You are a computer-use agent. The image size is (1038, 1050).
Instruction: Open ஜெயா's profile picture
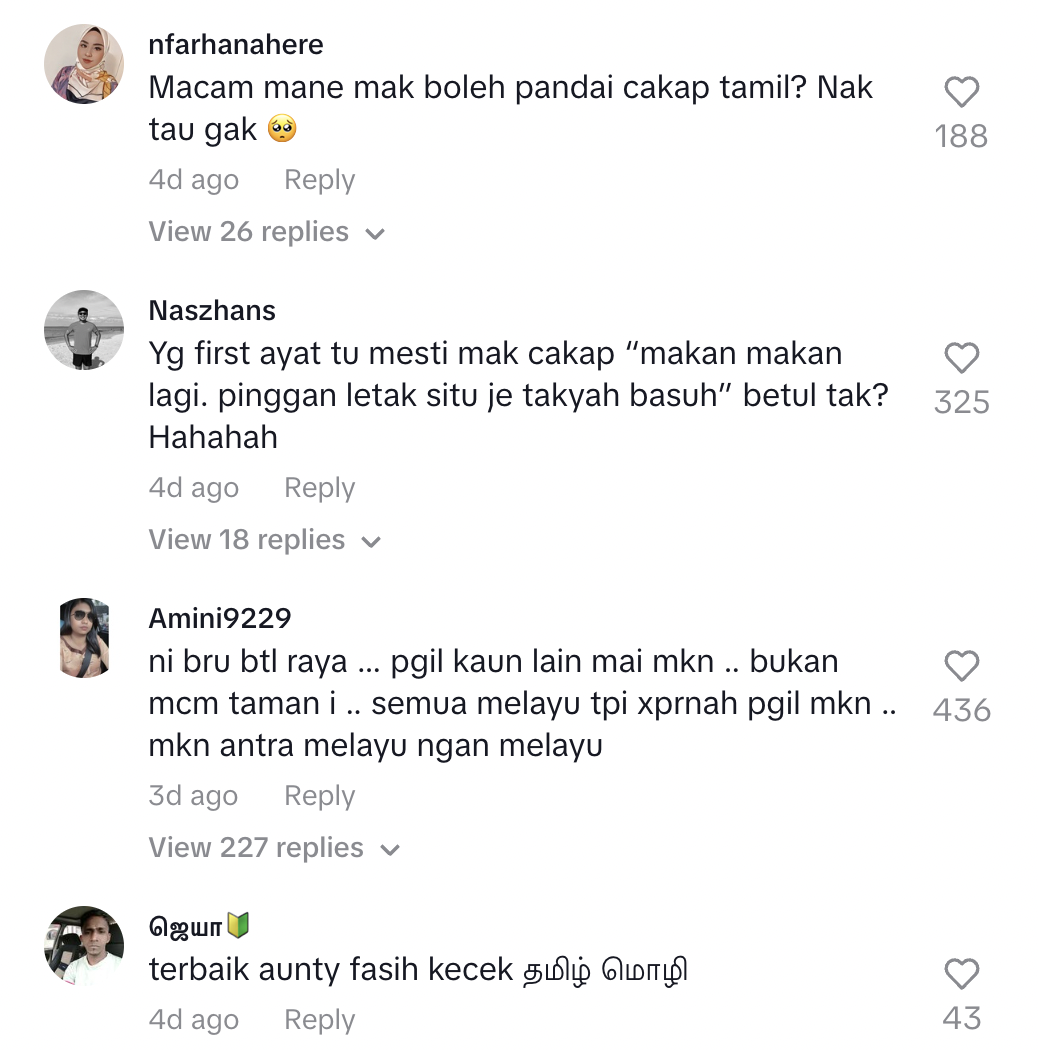pos(84,946)
